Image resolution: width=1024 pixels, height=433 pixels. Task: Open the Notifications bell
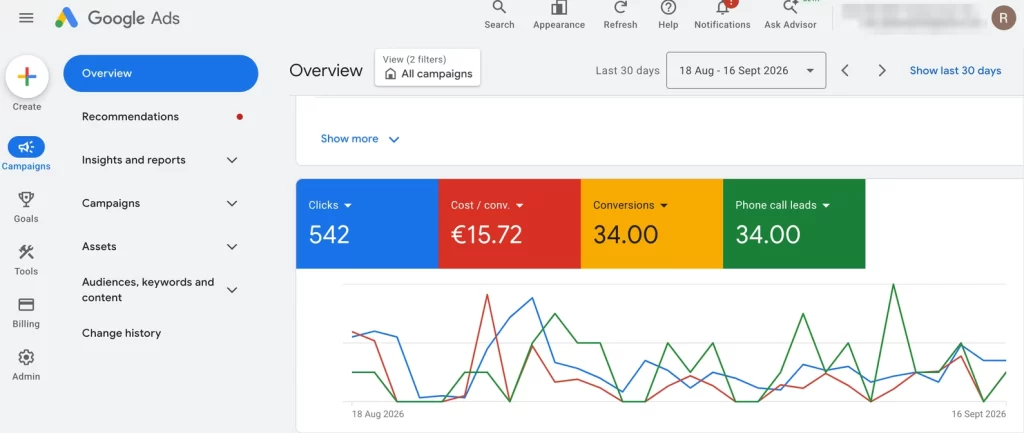(x=722, y=15)
